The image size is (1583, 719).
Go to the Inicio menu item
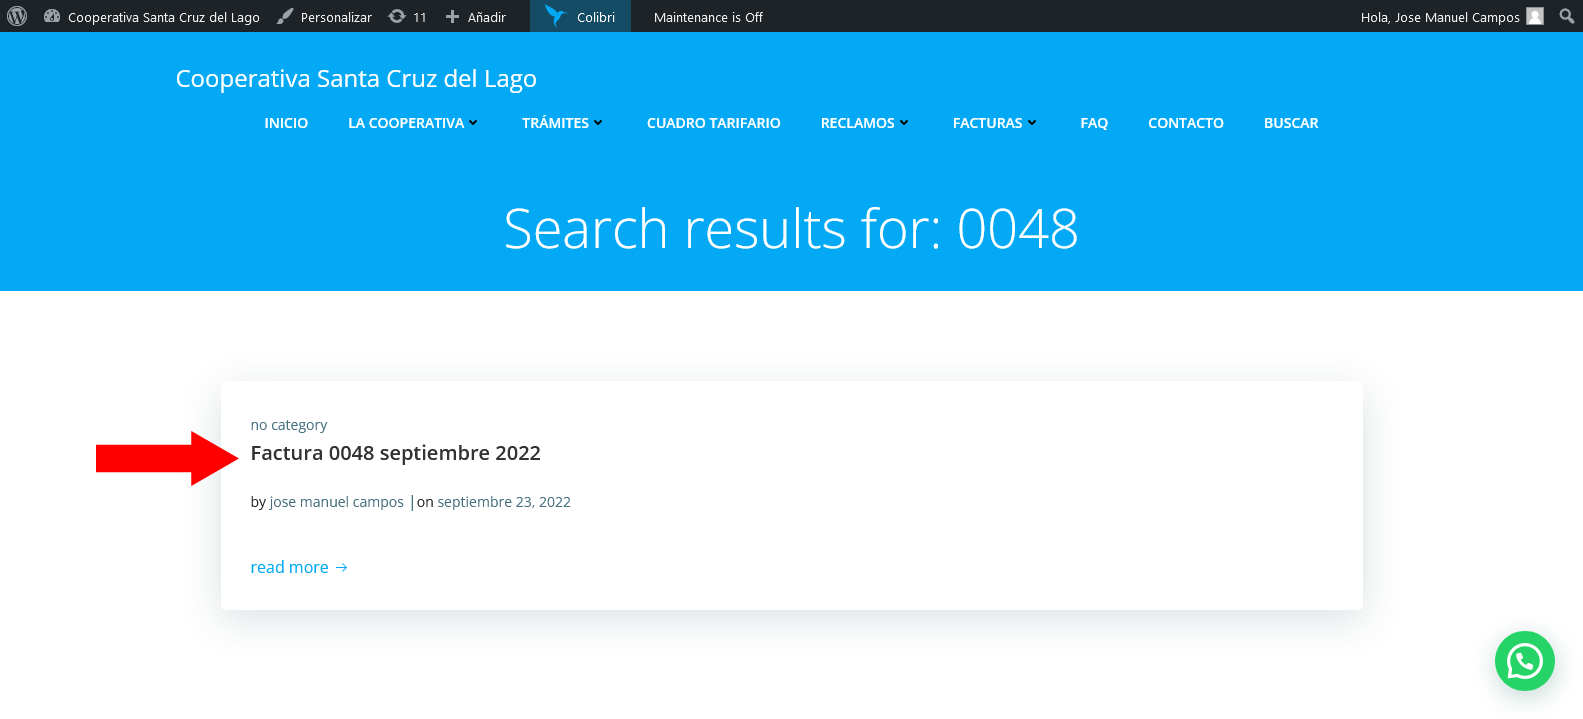click(286, 123)
